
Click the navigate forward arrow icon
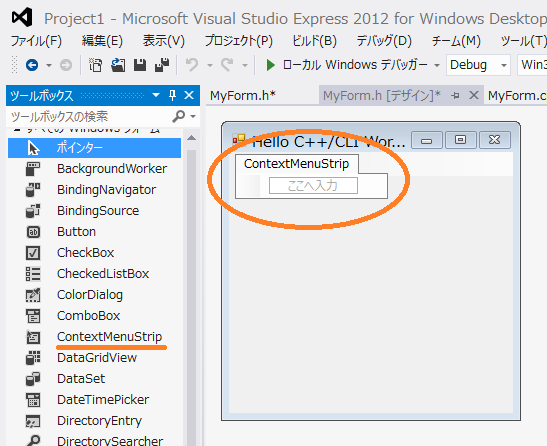pos(66,65)
